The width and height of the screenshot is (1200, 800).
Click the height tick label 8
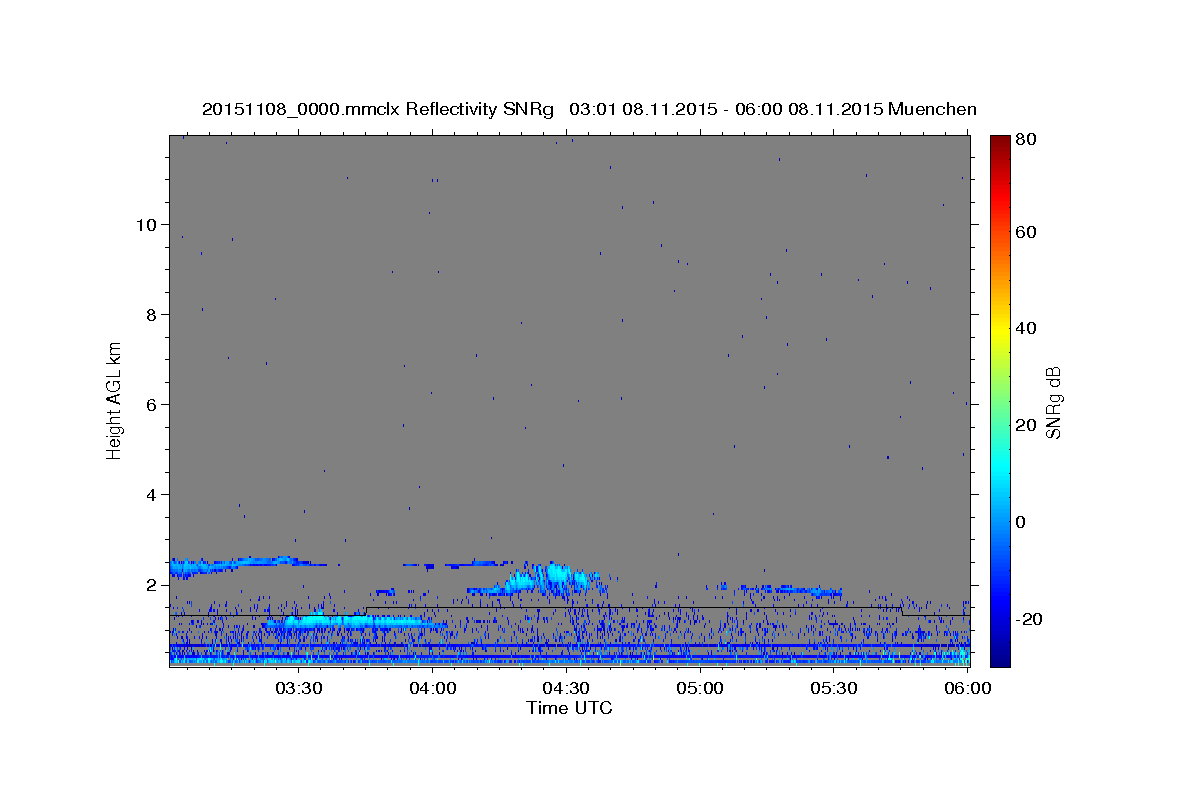click(151, 314)
